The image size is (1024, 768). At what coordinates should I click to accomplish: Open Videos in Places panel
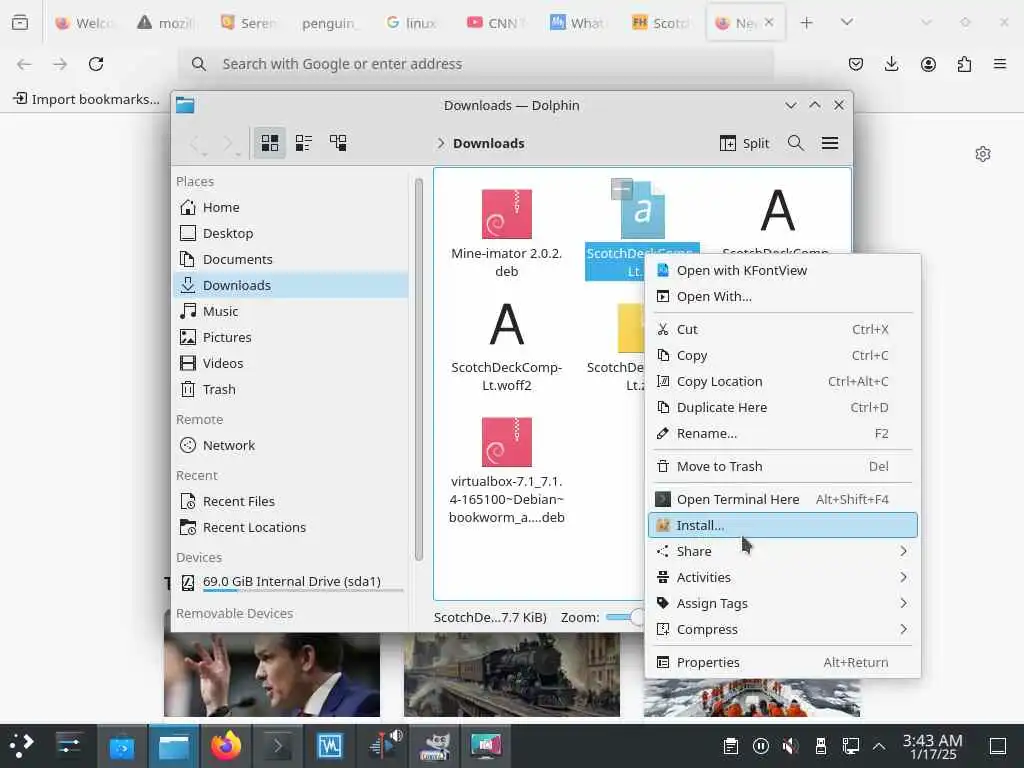click(x=291, y=363)
